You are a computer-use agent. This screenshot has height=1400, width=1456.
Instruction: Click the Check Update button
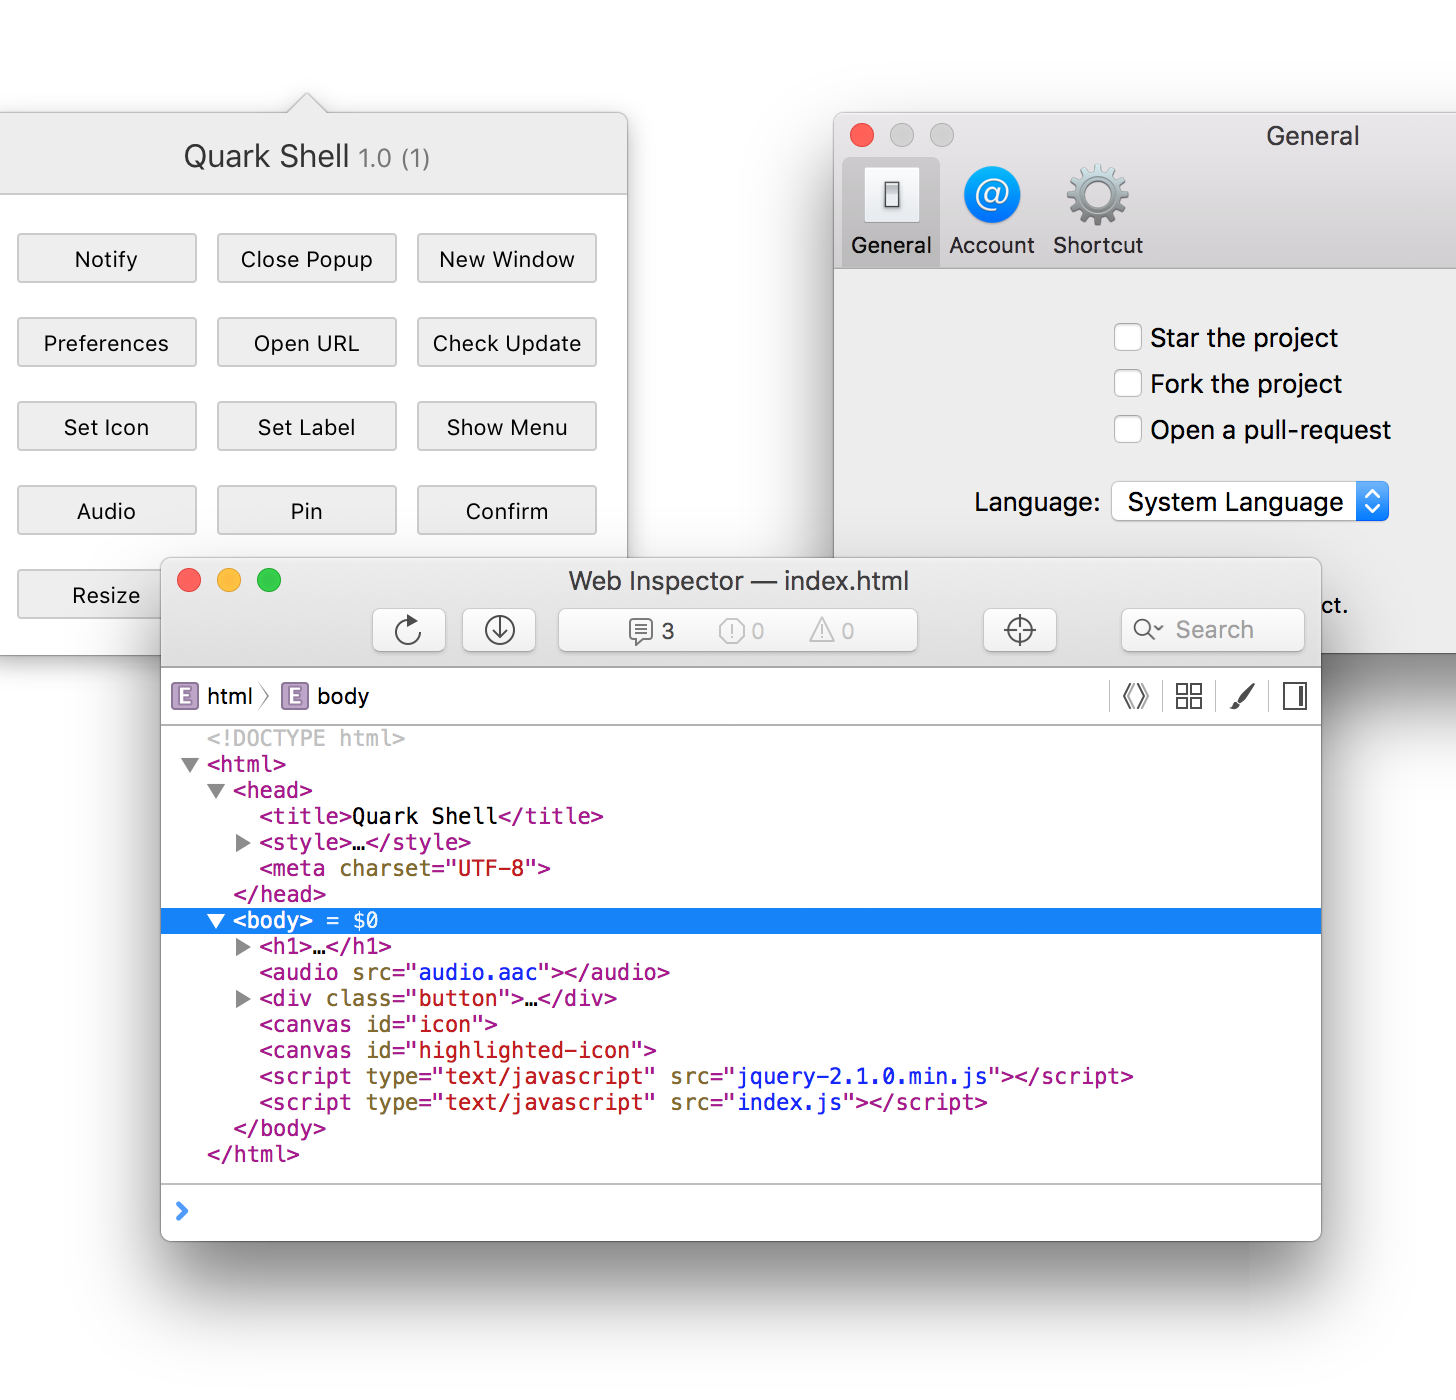click(507, 343)
